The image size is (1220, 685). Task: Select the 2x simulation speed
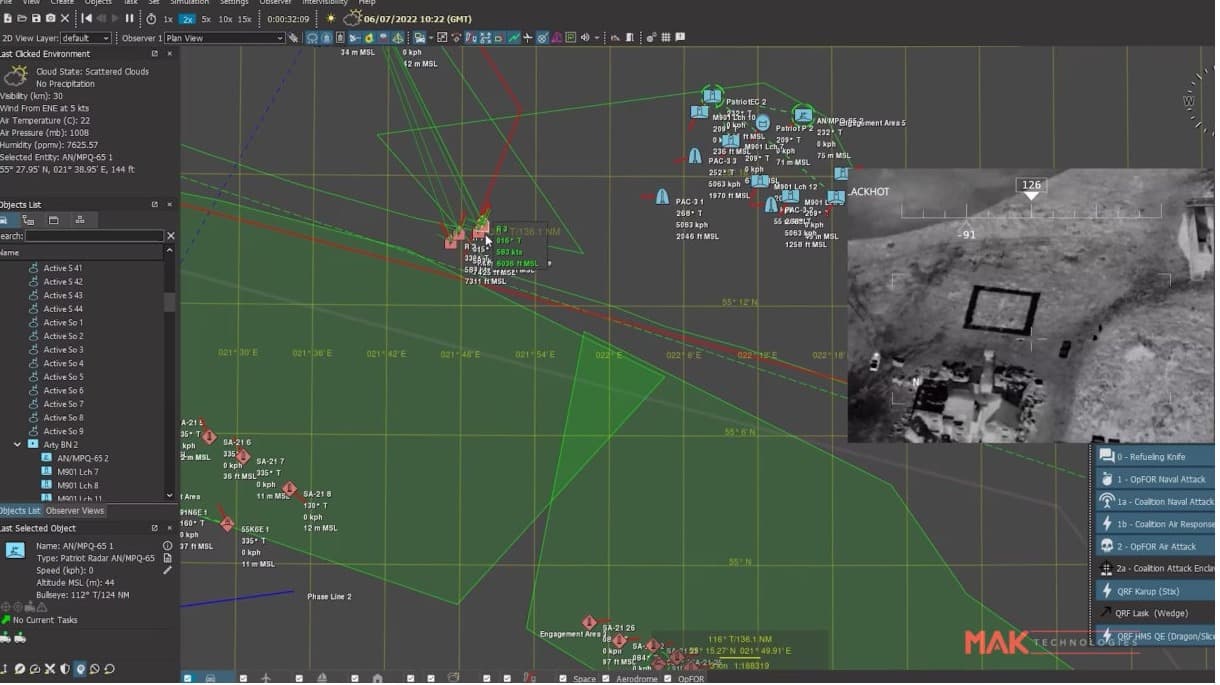coord(187,19)
